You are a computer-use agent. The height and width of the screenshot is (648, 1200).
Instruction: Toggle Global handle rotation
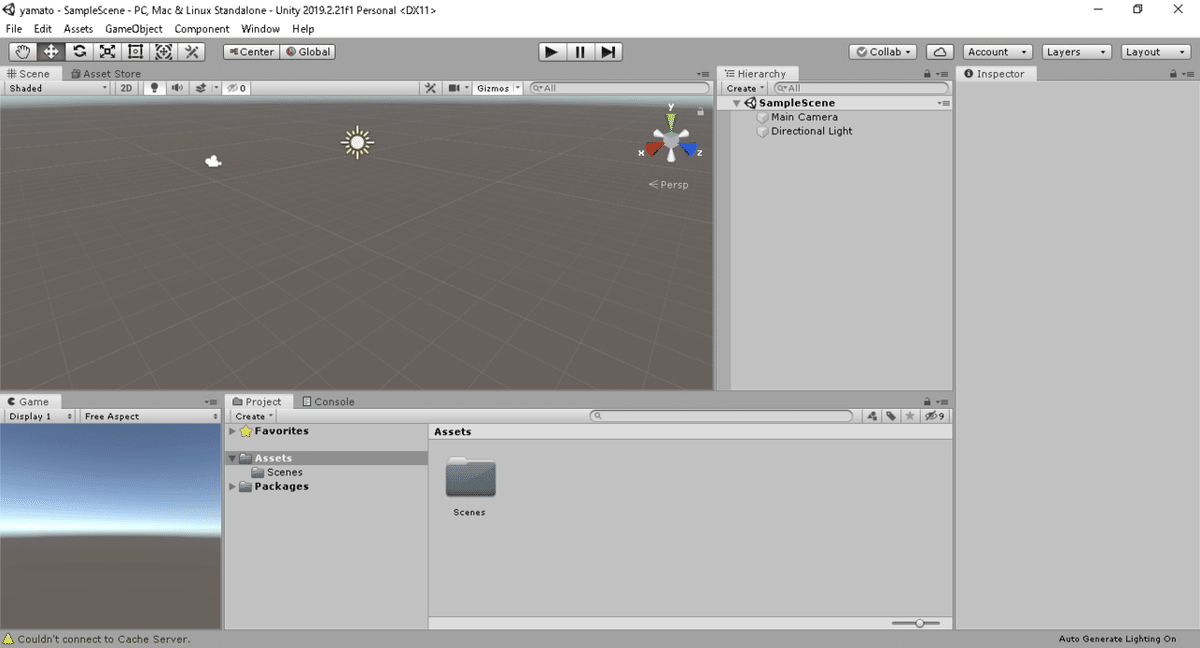[307, 52]
